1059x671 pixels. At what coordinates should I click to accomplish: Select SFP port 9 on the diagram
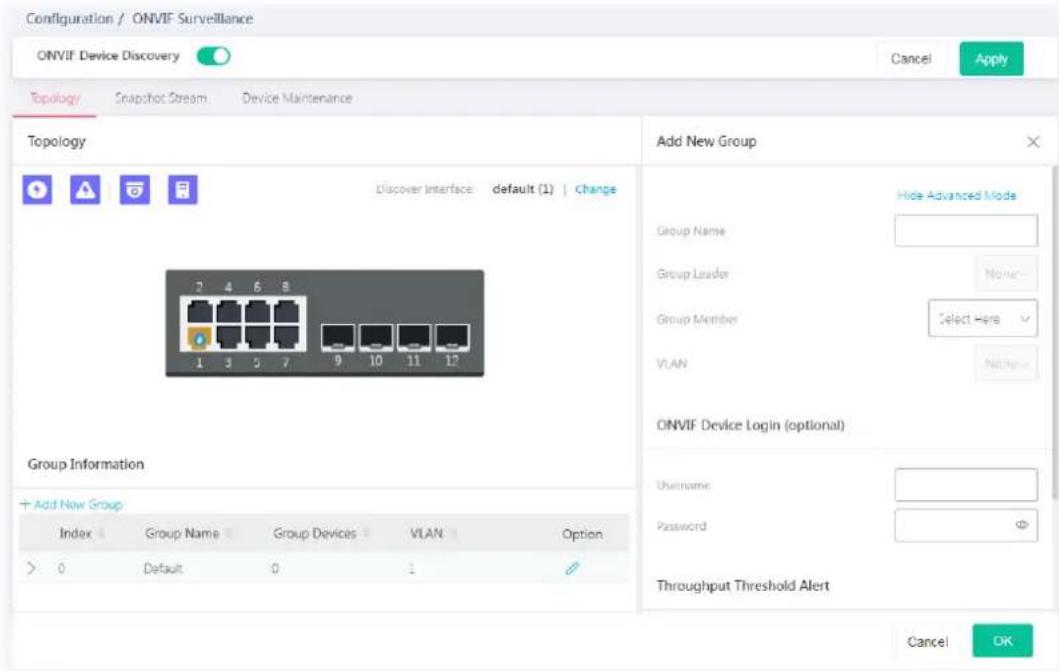[x=338, y=337]
